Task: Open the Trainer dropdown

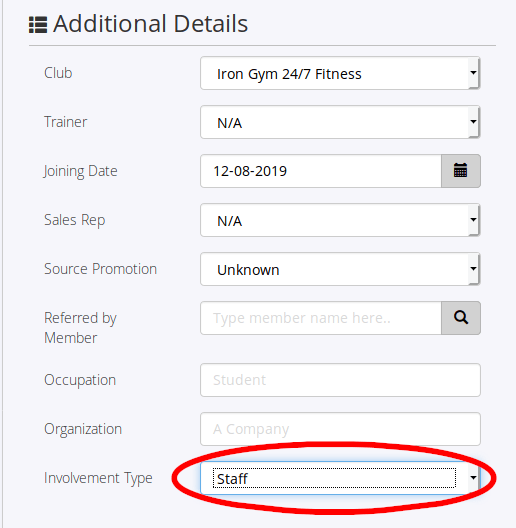Action: (340, 122)
